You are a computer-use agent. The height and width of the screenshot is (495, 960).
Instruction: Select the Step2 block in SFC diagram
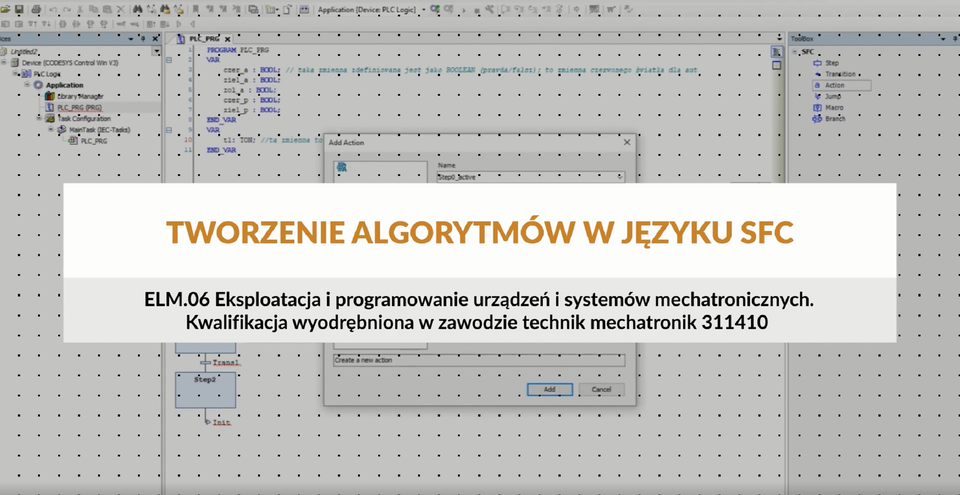206,388
